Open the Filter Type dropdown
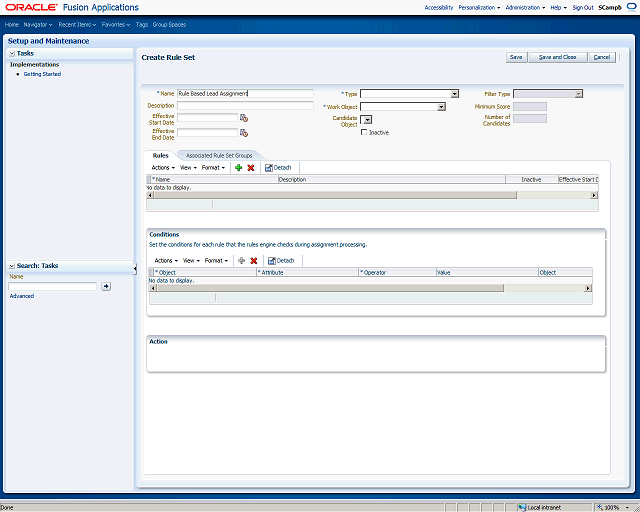 tap(578, 94)
